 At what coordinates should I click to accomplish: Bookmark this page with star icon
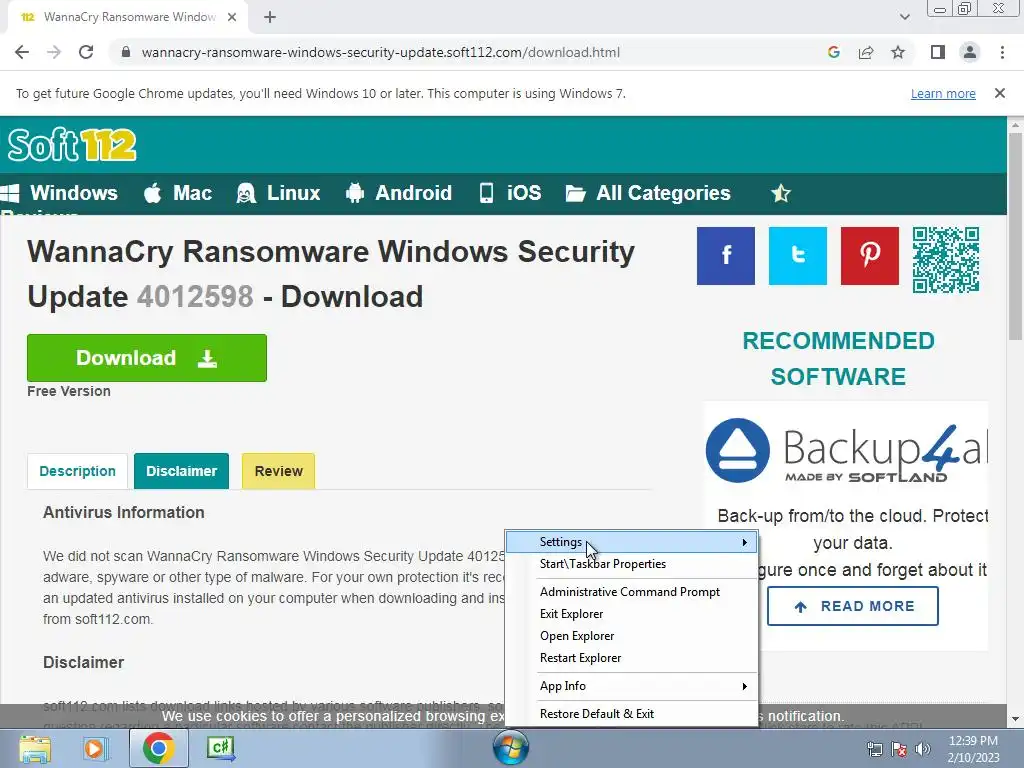[898, 52]
